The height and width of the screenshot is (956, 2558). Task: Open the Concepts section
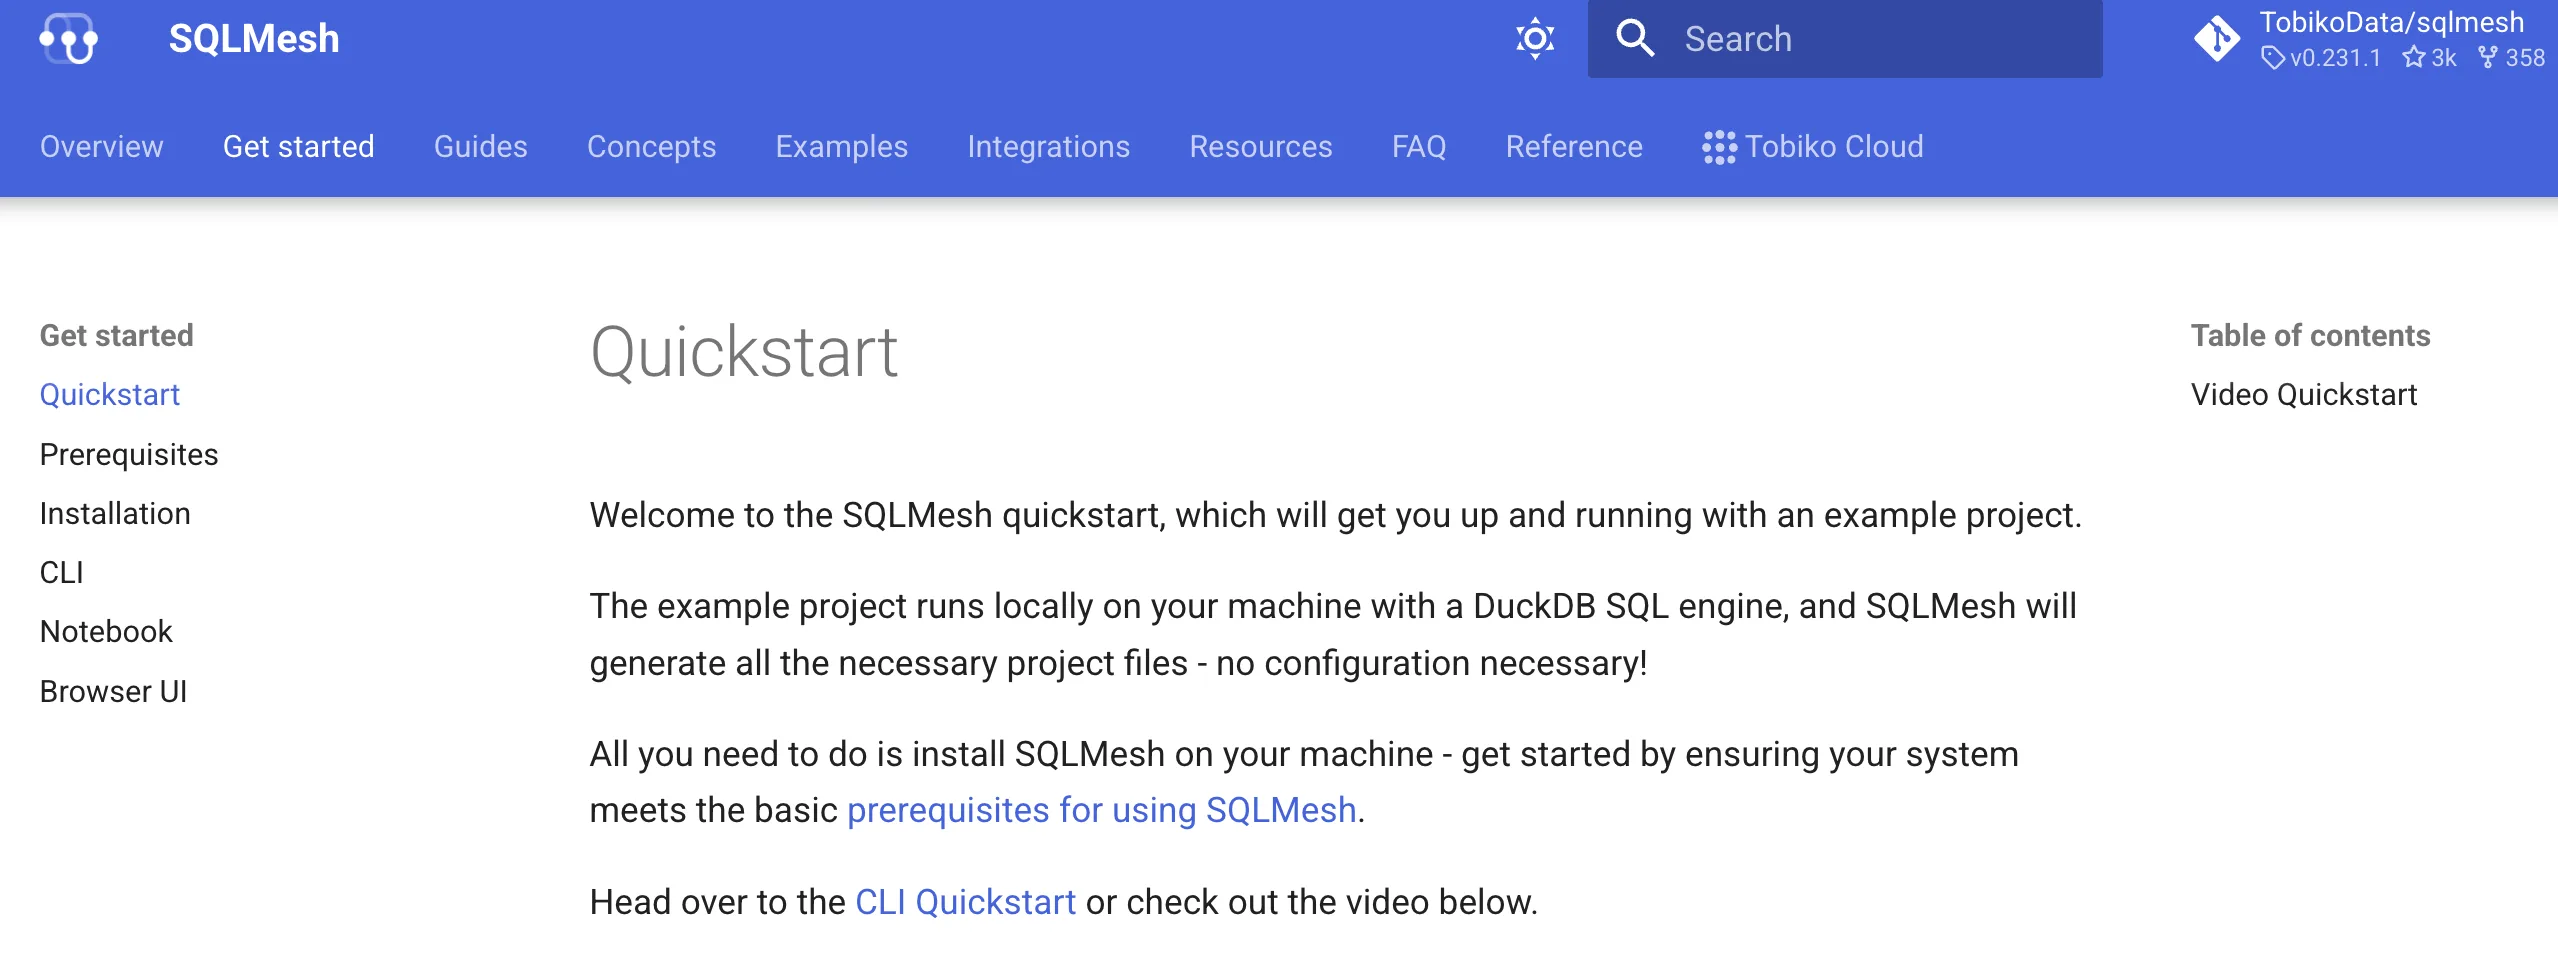tap(651, 147)
